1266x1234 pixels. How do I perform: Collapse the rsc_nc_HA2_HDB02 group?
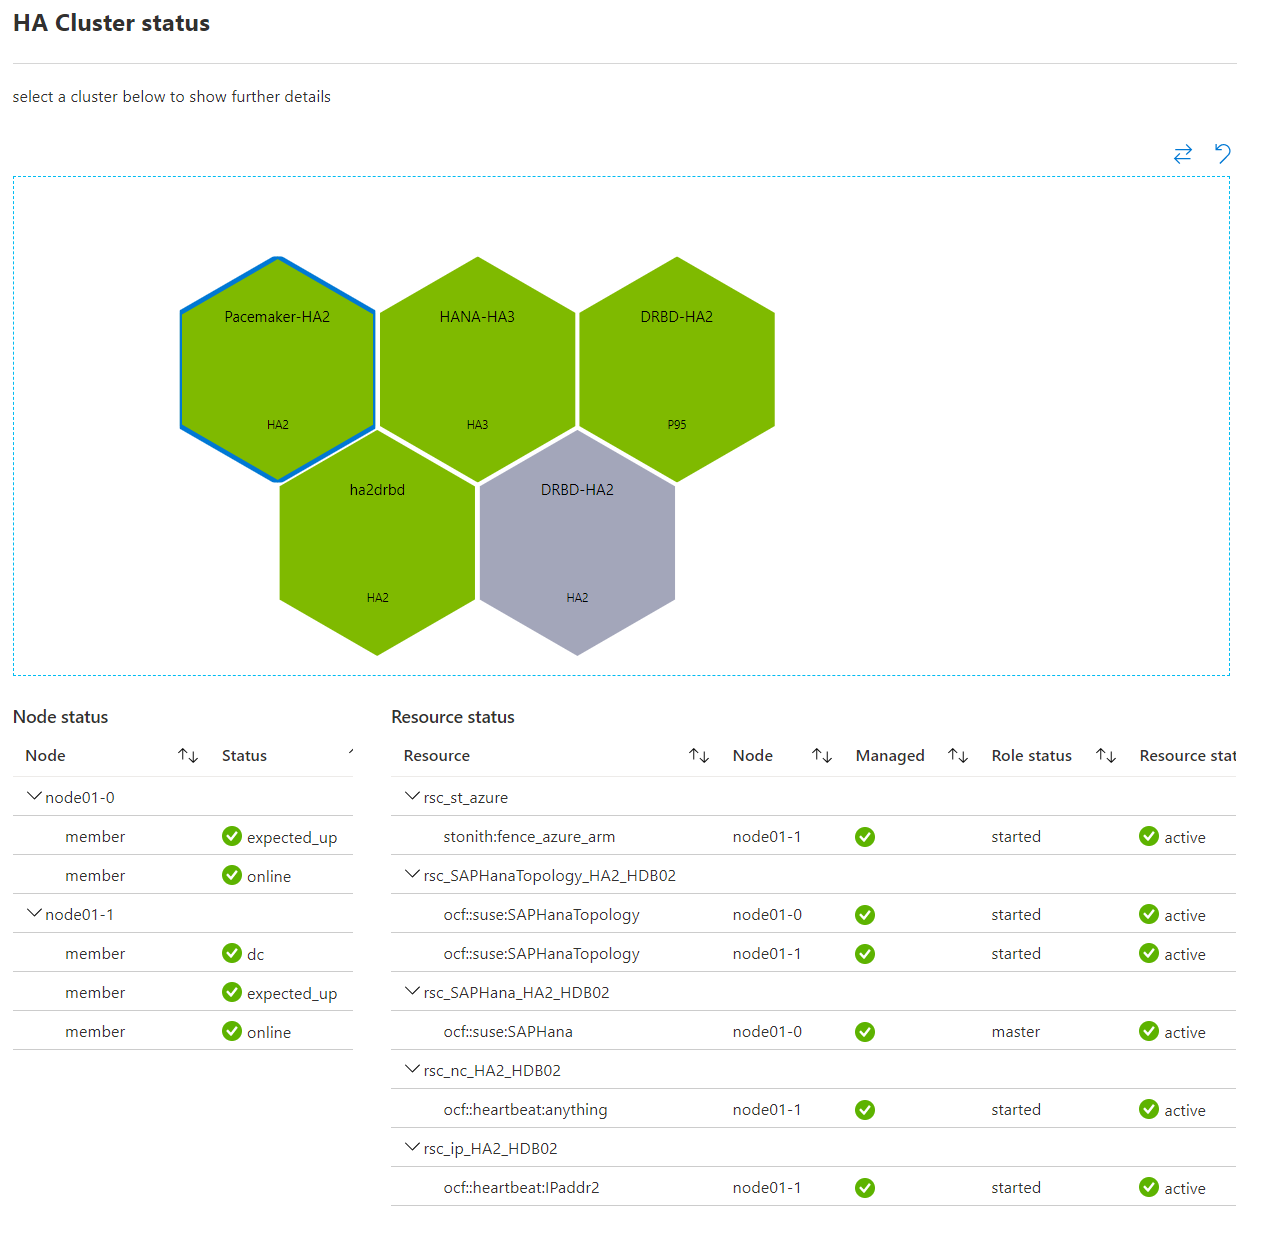(412, 1070)
